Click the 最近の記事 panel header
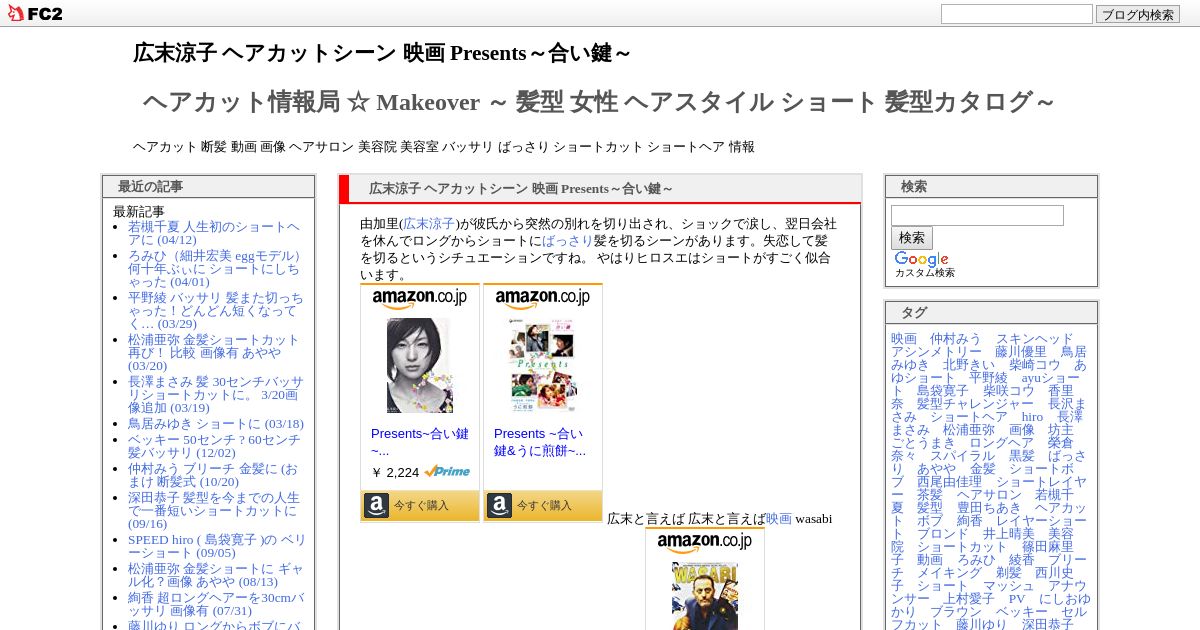Viewport: 1200px width, 630px height. (208, 187)
